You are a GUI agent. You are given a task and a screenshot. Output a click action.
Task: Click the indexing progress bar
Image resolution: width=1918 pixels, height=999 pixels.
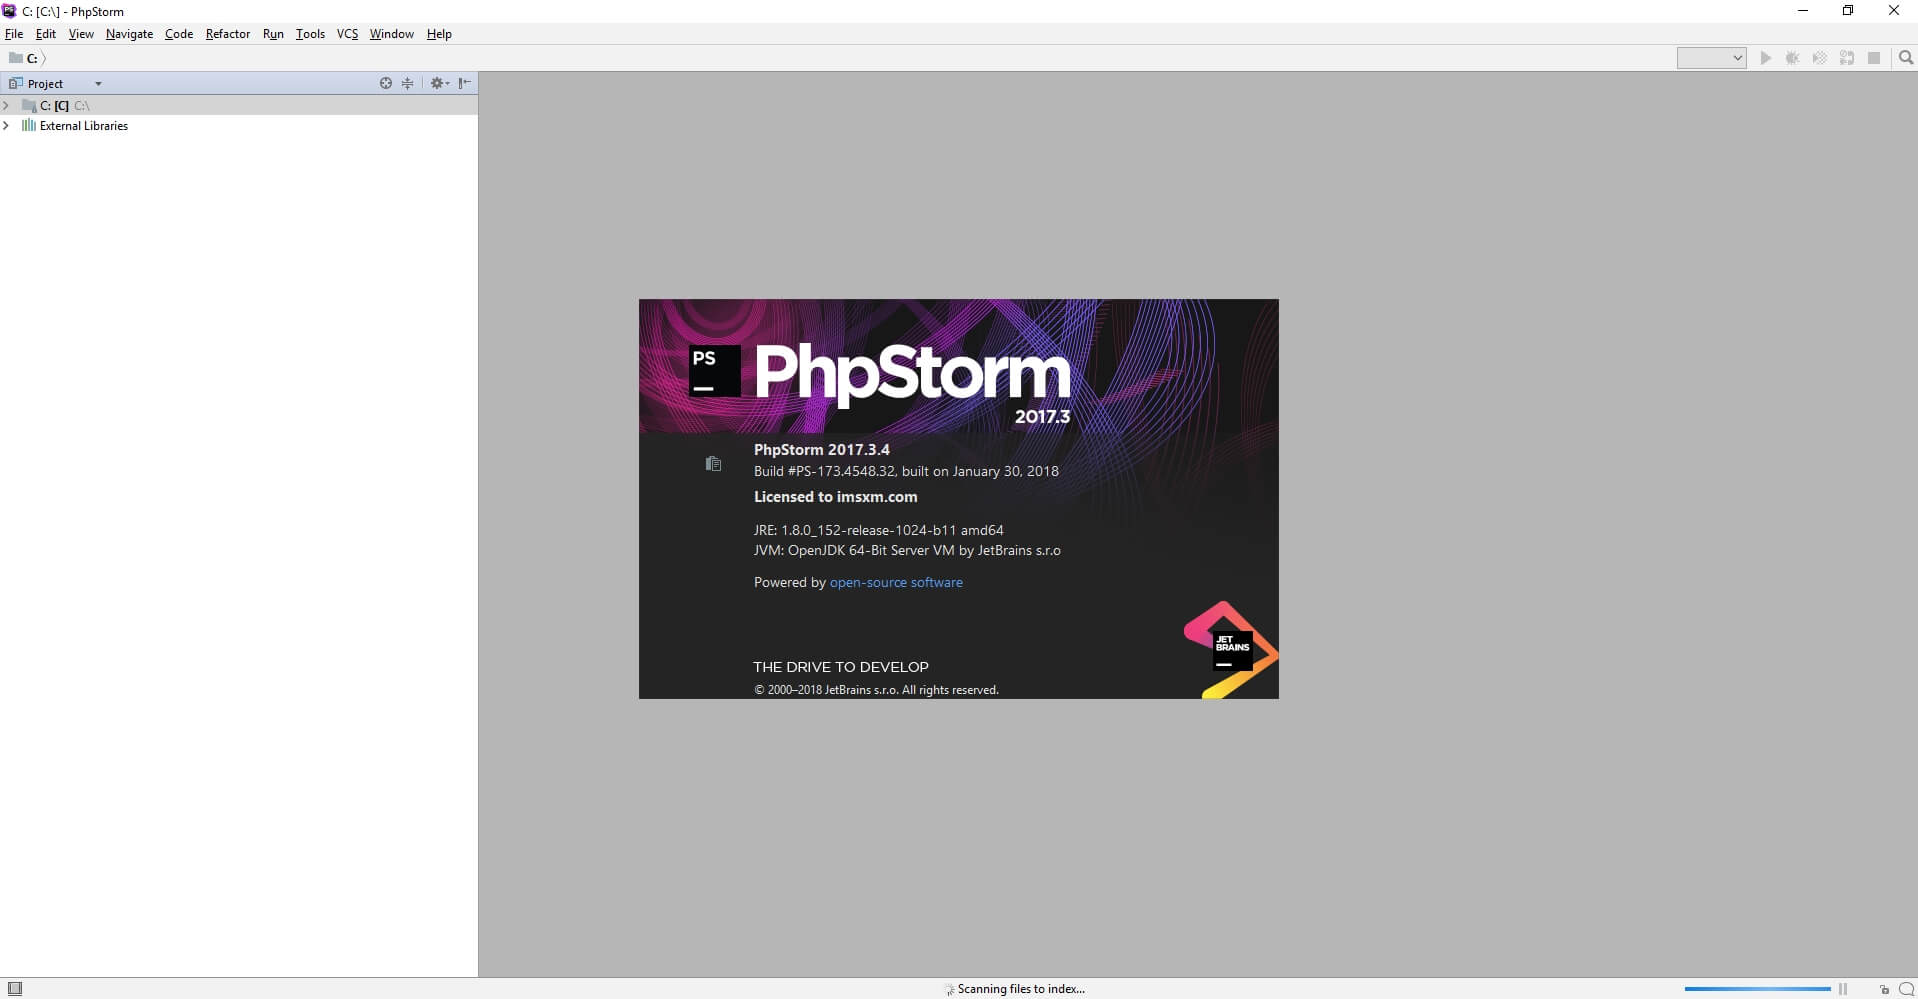tap(1757, 989)
